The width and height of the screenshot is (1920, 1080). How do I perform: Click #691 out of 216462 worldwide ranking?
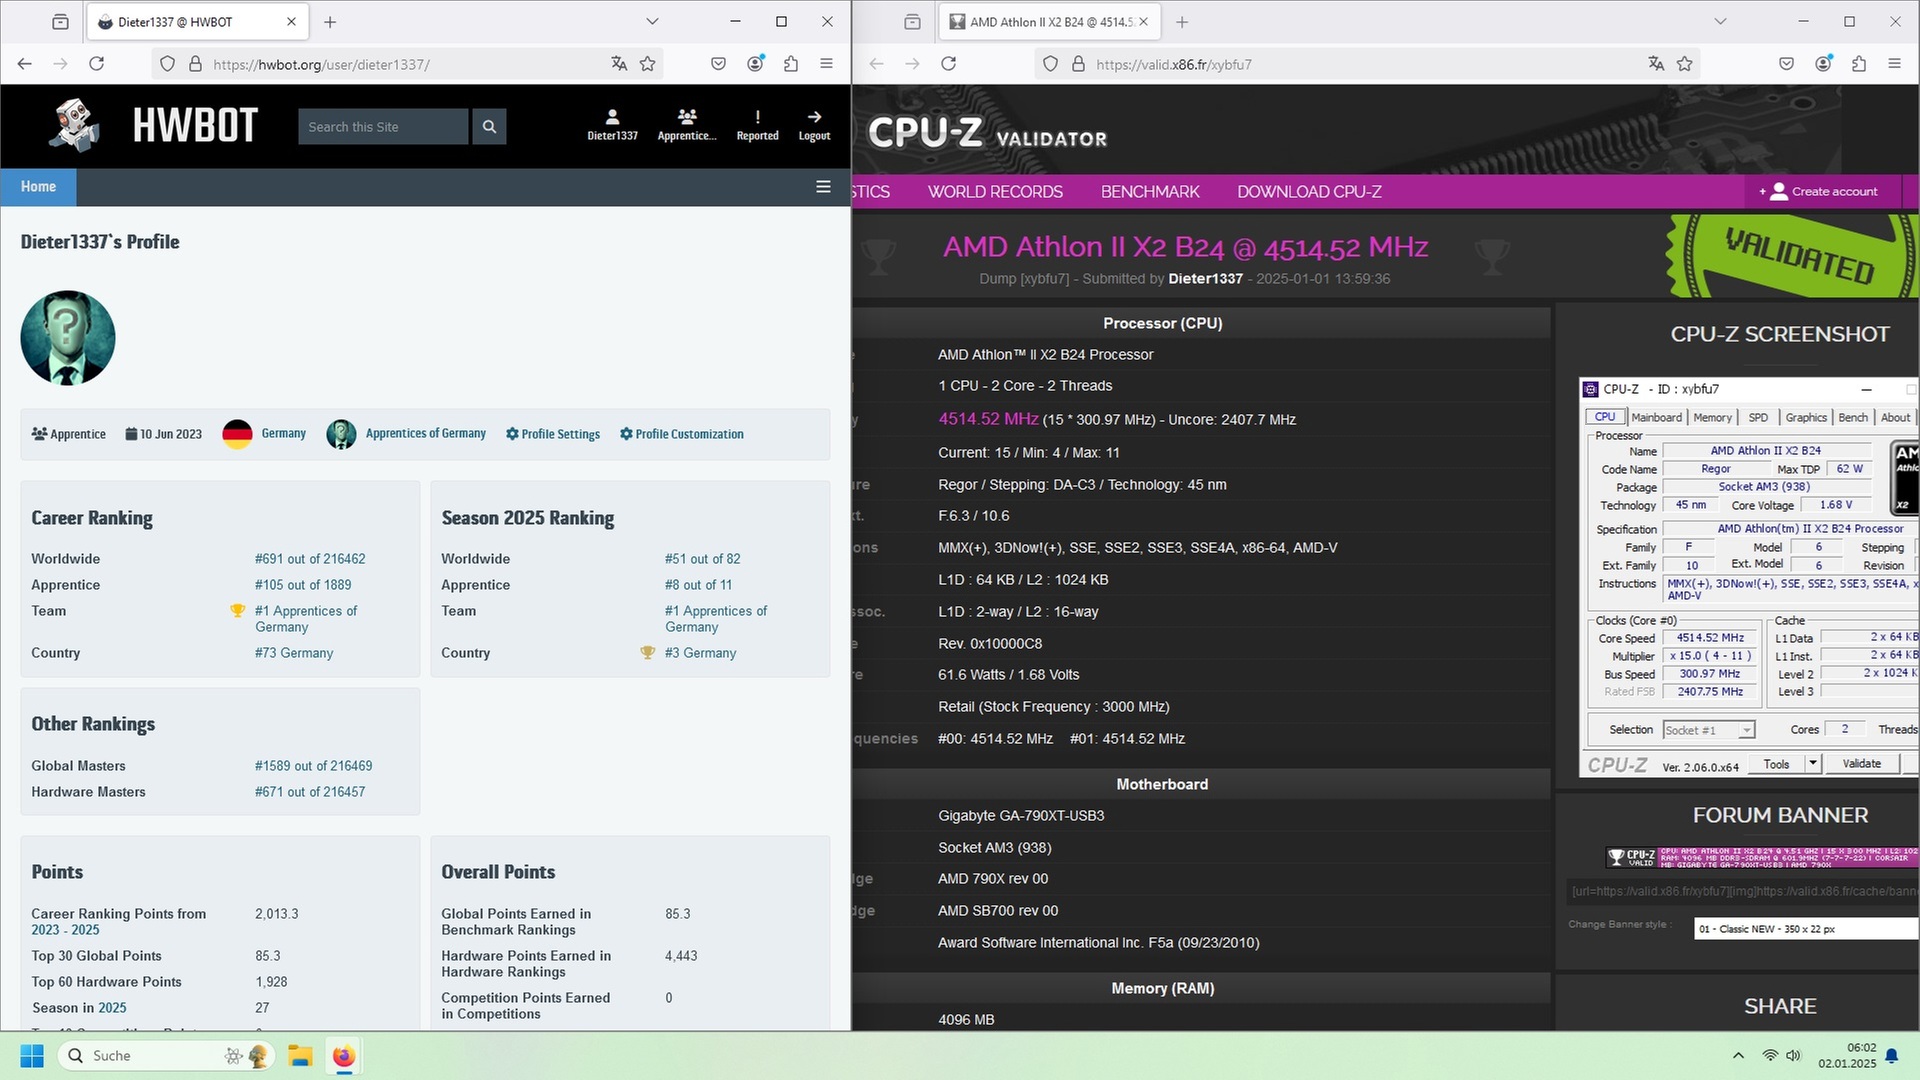pyautogui.click(x=310, y=559)
